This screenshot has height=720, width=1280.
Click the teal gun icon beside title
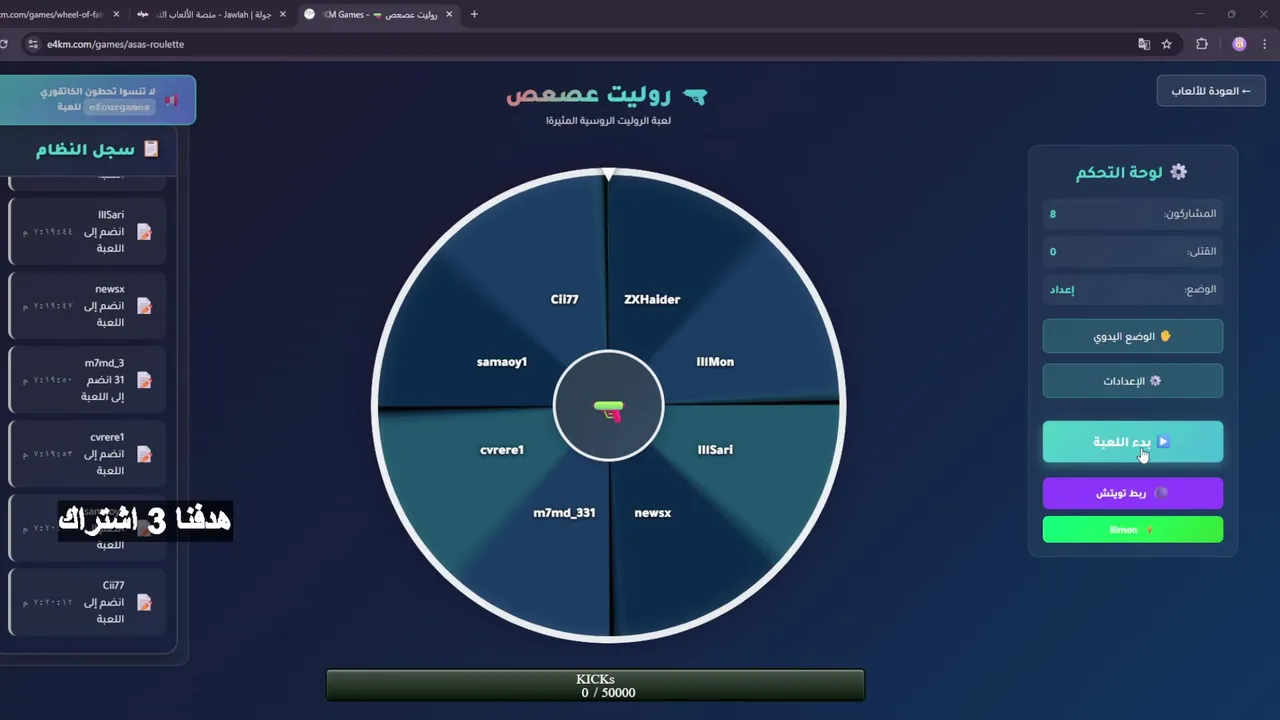(x=695, y=96)
